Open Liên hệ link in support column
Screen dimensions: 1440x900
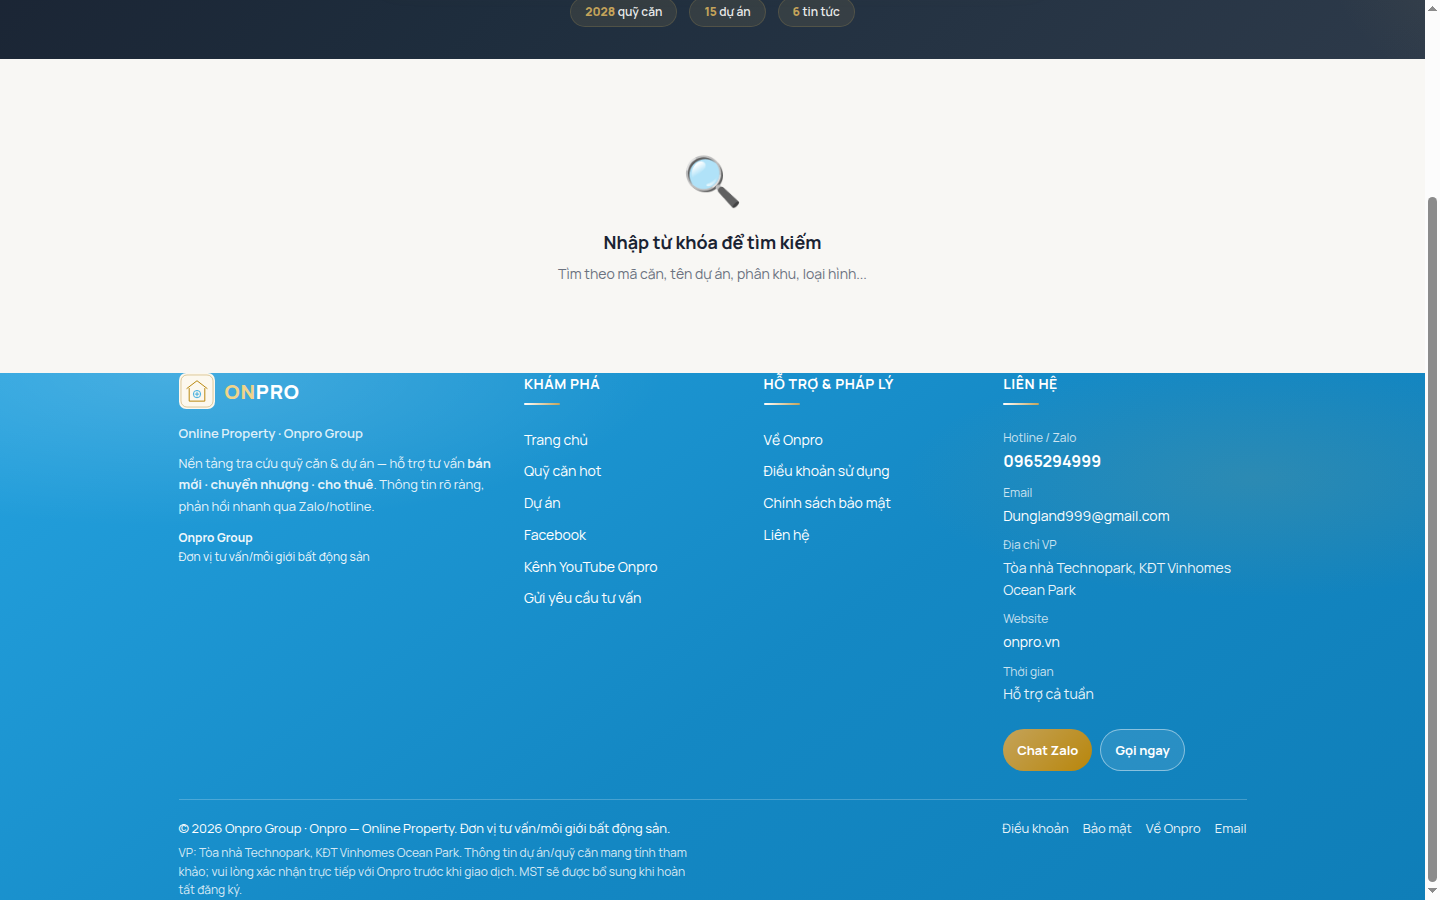pos(787,535)
